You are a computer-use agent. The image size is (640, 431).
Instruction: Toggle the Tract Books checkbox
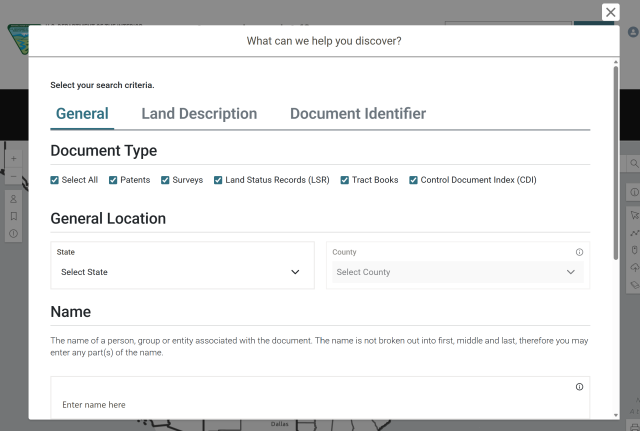point(344,180)
